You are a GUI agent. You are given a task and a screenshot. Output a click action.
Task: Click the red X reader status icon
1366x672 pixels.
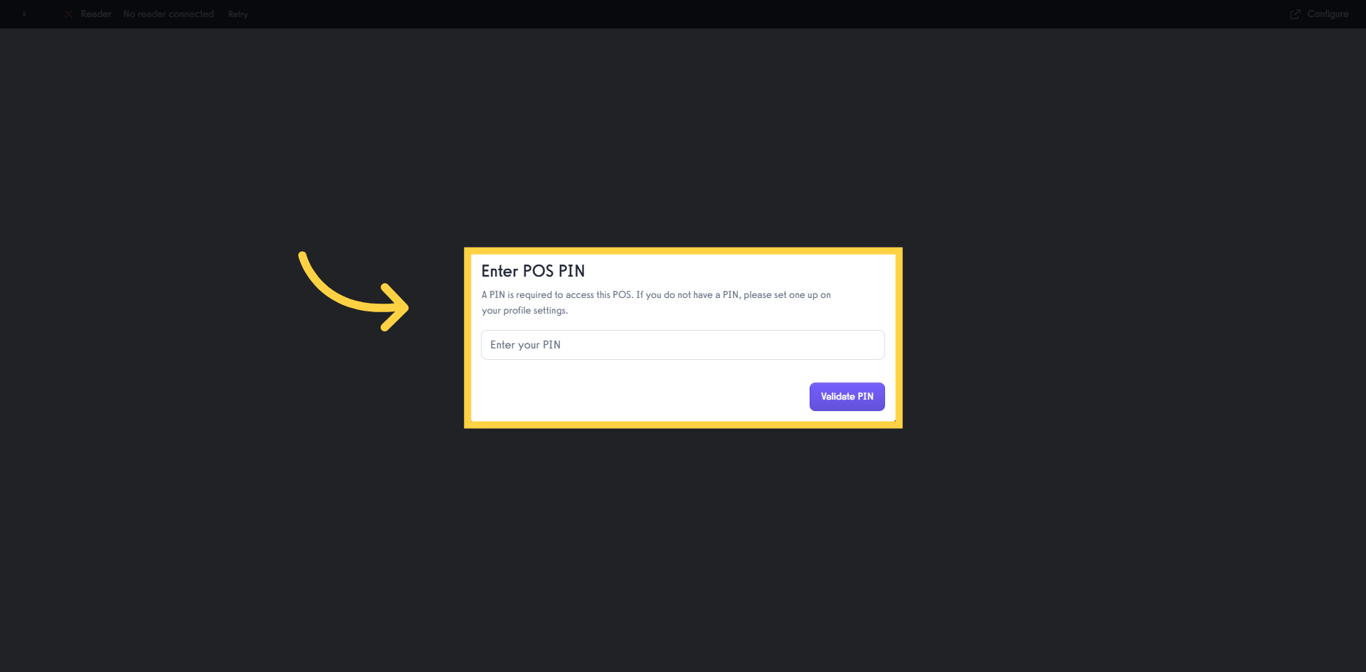point(68,14)
